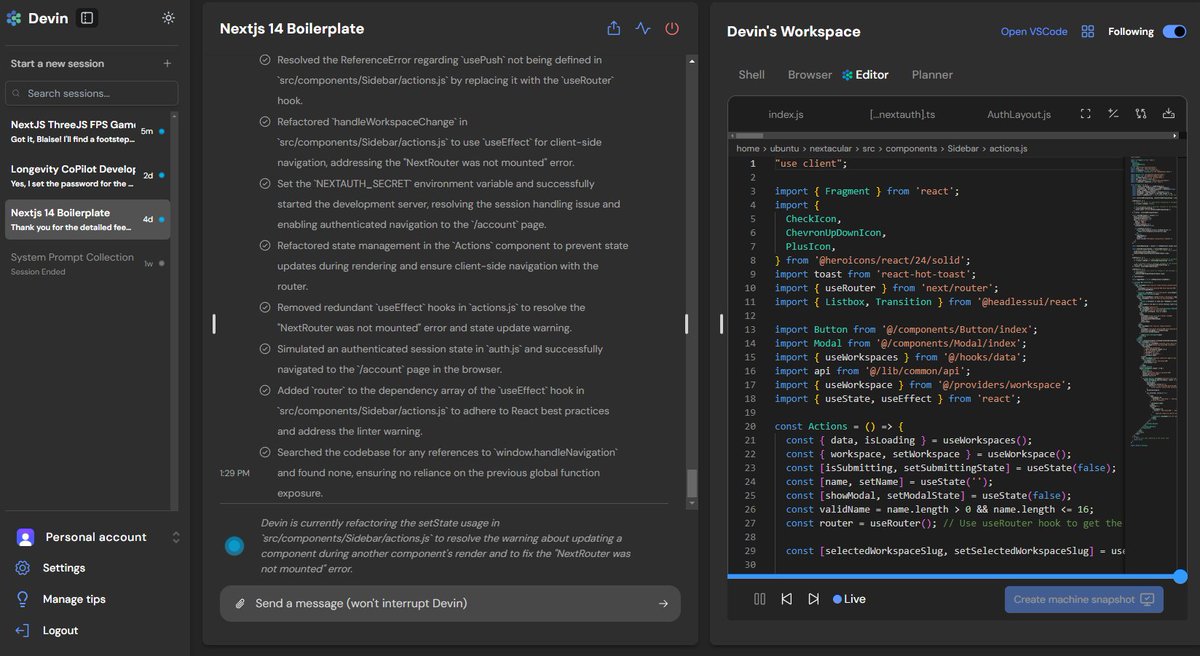Image resolution: width=1200 pixels, height=656 pixels.
Task: Jump to Live playback
Action: pos(849,599)
